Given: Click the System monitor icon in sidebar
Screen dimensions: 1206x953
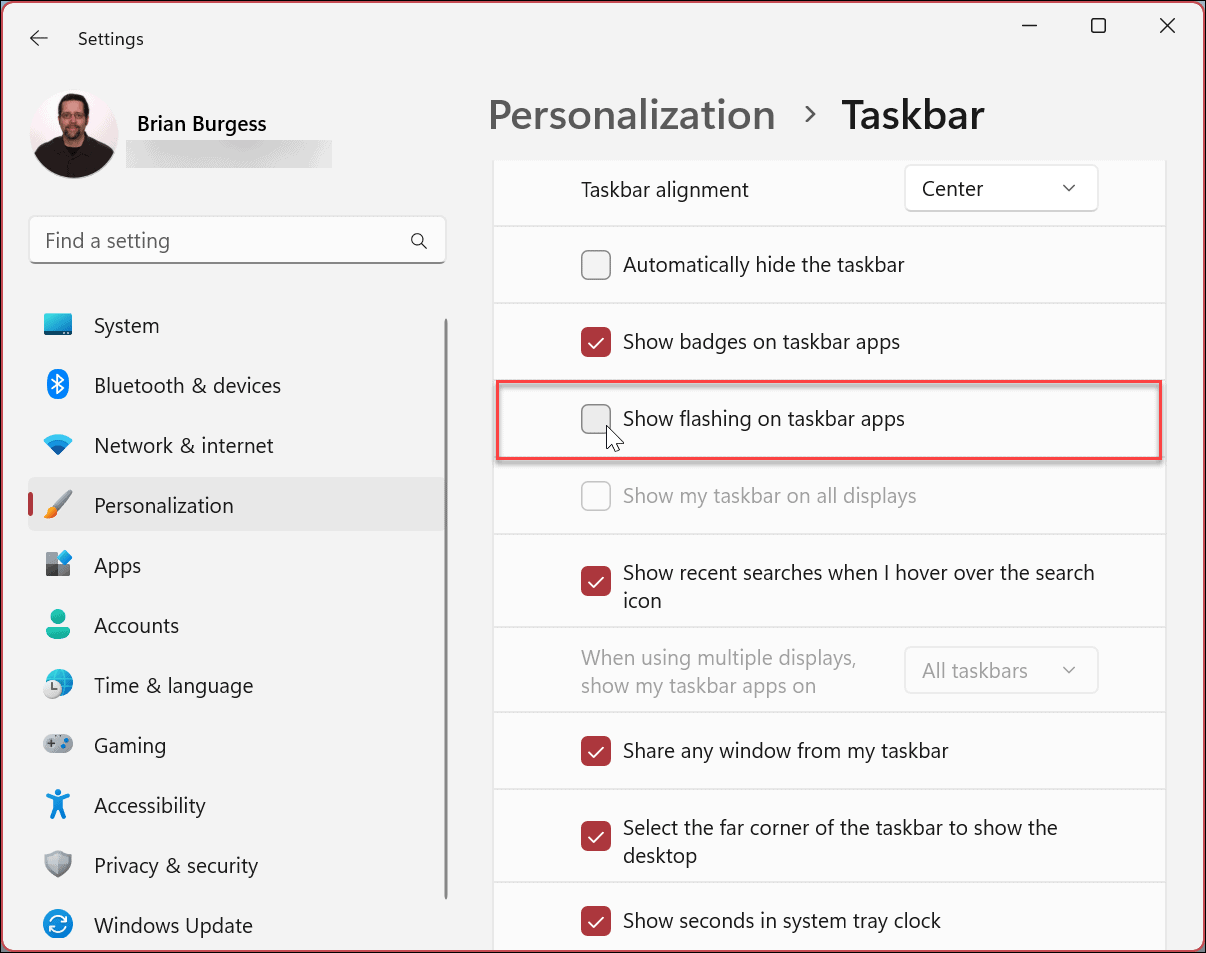Looking at the screenshot, I should [x=58, y=326].
